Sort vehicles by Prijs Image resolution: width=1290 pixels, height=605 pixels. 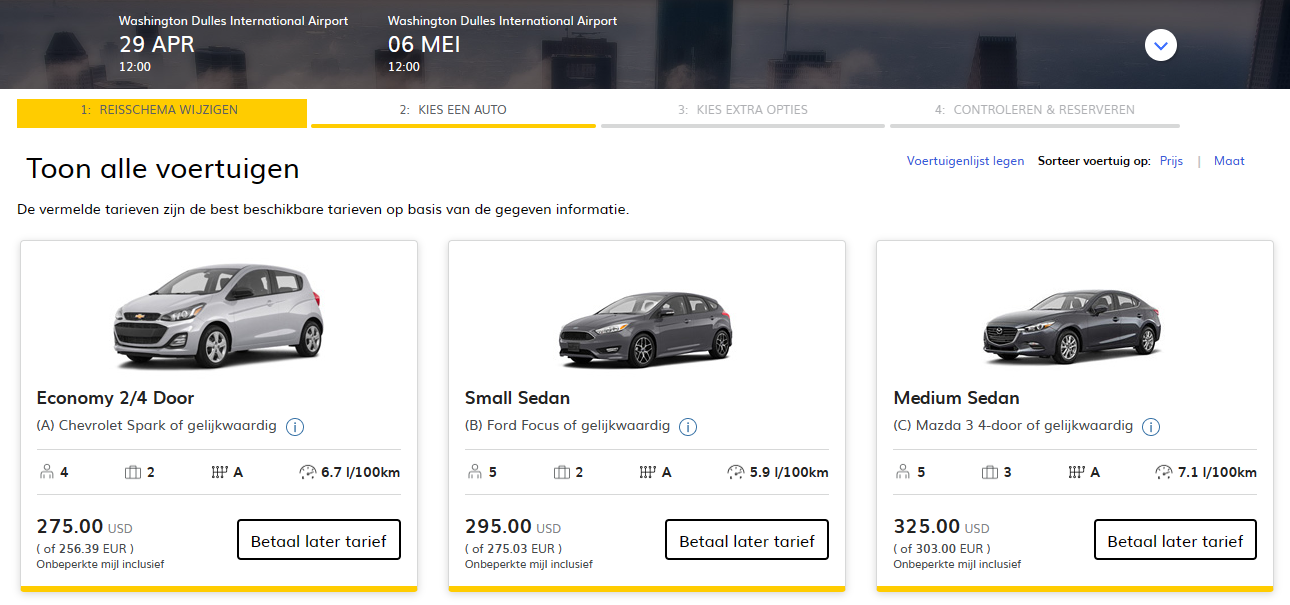(x=1171, y=161)
